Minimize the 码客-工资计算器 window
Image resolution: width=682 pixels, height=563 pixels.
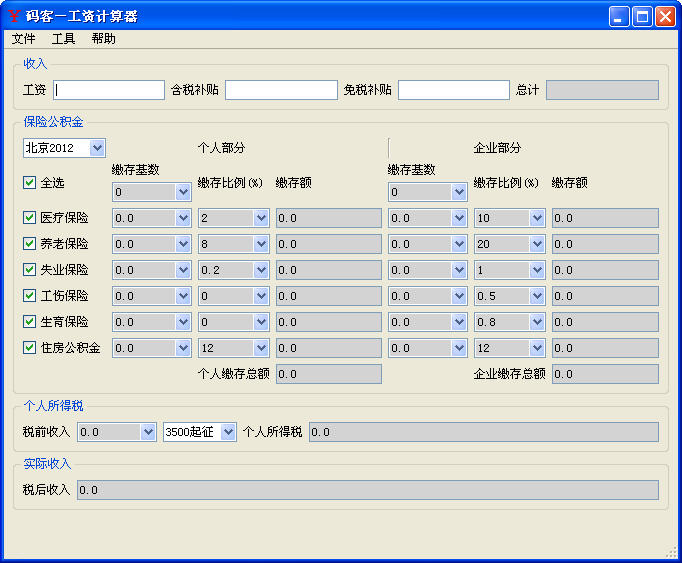[618, 17]
